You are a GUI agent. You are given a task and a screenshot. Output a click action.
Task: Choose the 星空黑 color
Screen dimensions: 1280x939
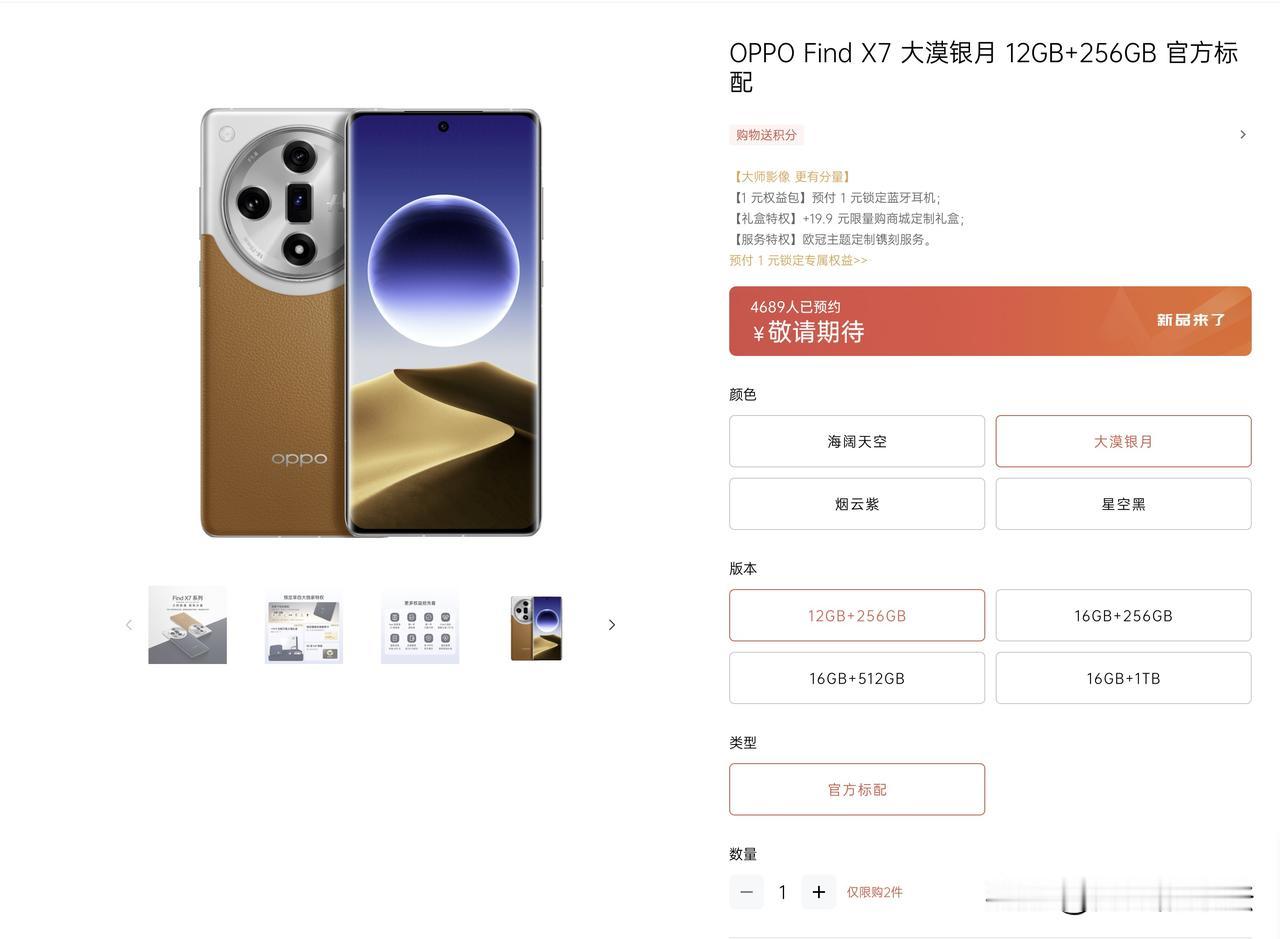click(1123, 504)
